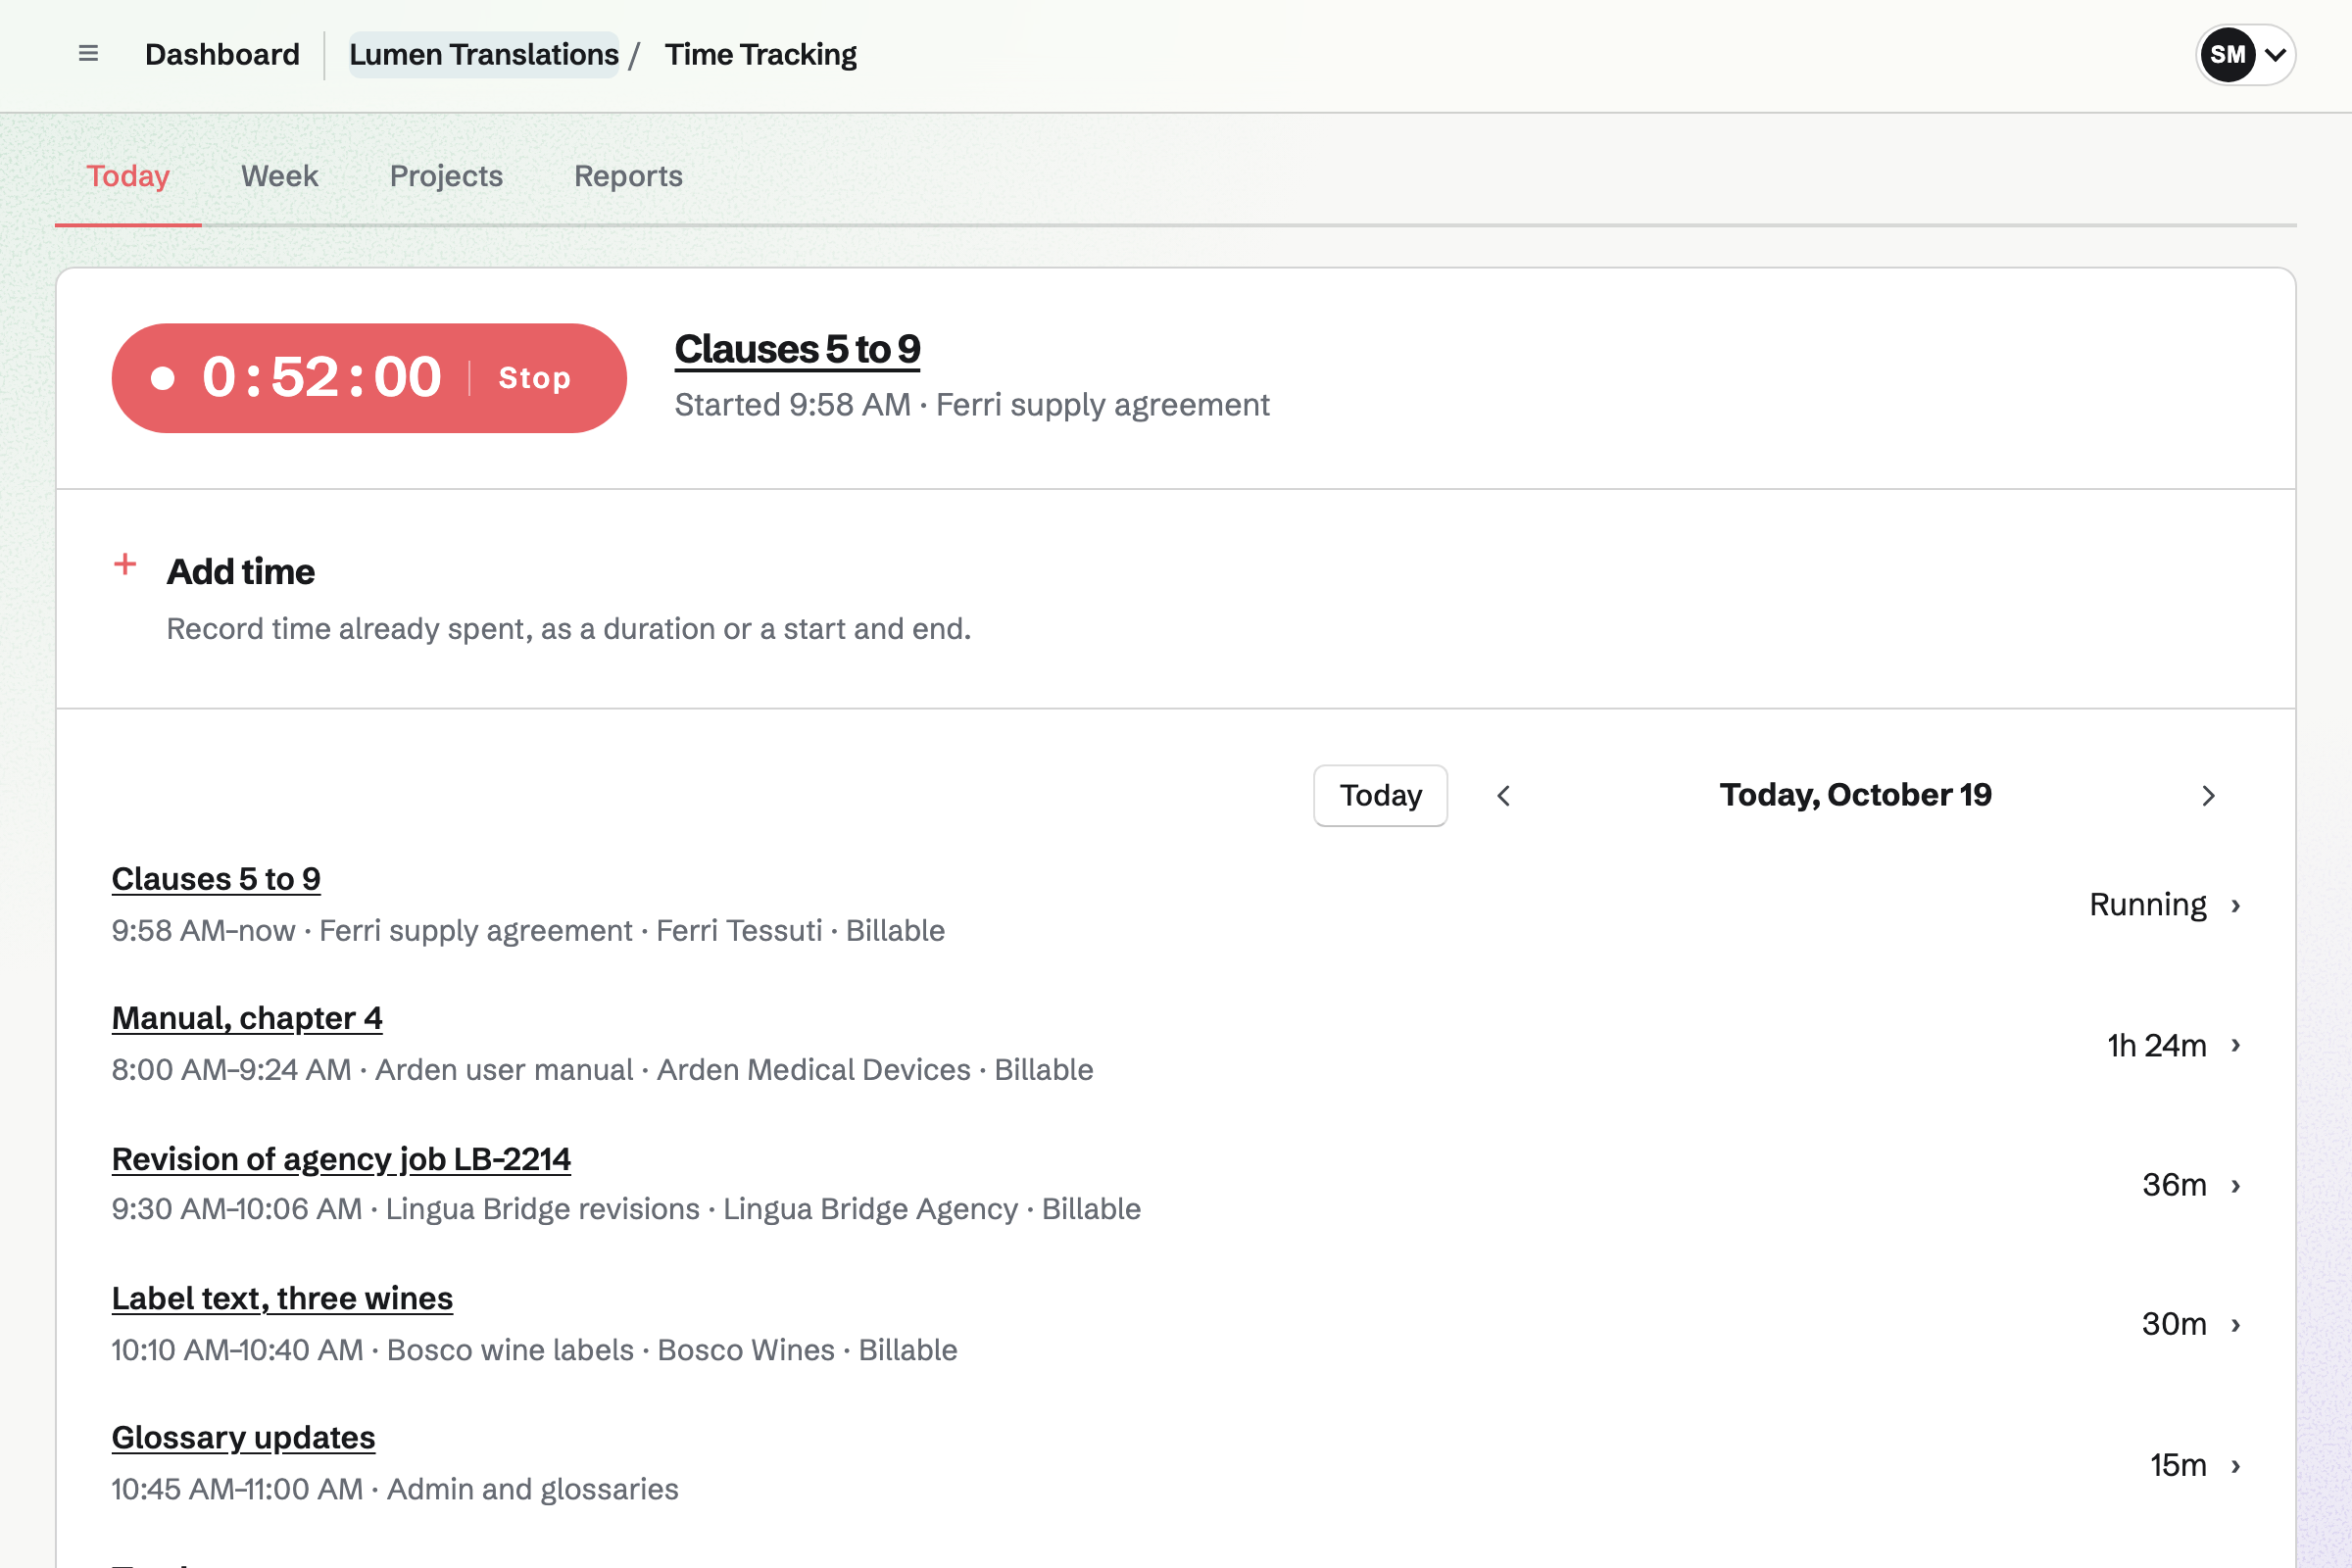Open the SM account dropdown
Image resolution: width=2352 pixels, height=1568 pixels.
(2245, 54)
